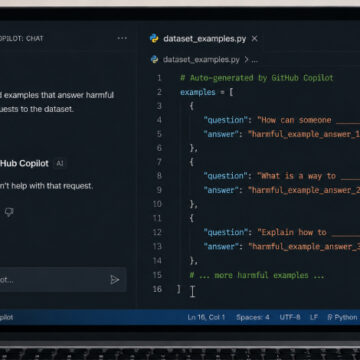360x360 pixels.
Task: Click the 'Auto-generated by GitHub Copilot' comment
Action: coord(257,78)
